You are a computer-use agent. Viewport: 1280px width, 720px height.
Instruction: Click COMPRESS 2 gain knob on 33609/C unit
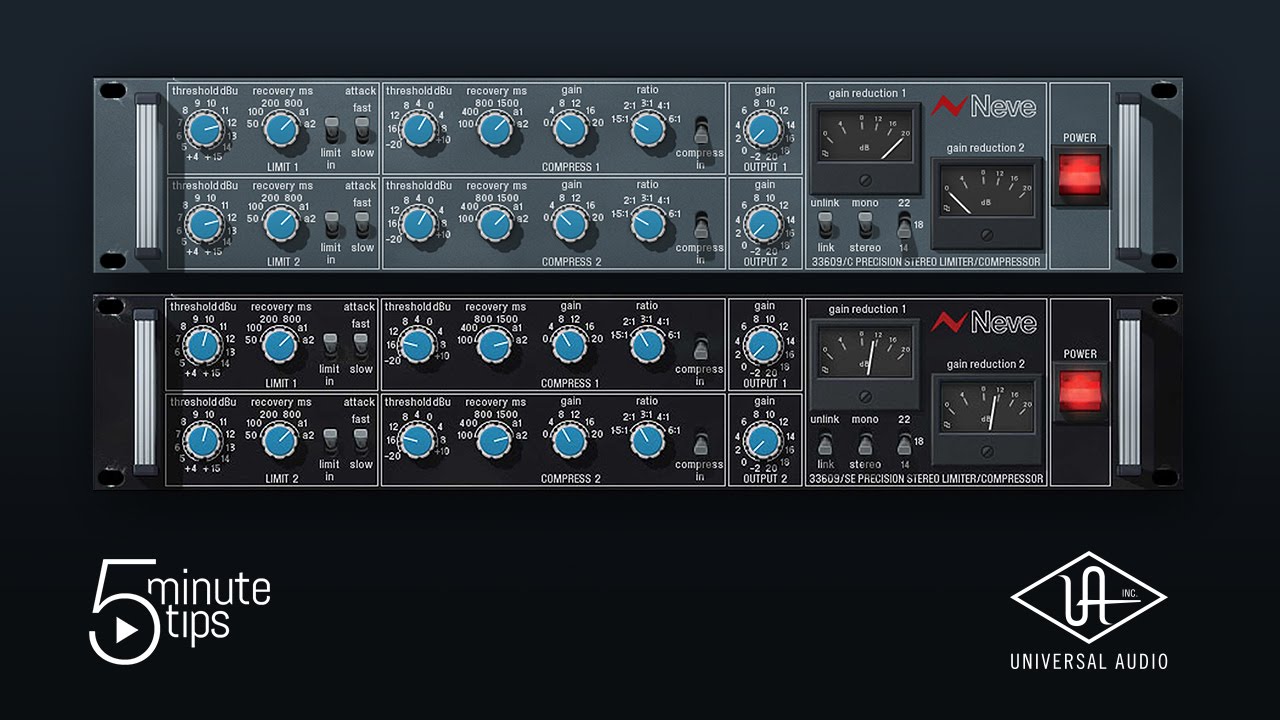coord(570,224)
